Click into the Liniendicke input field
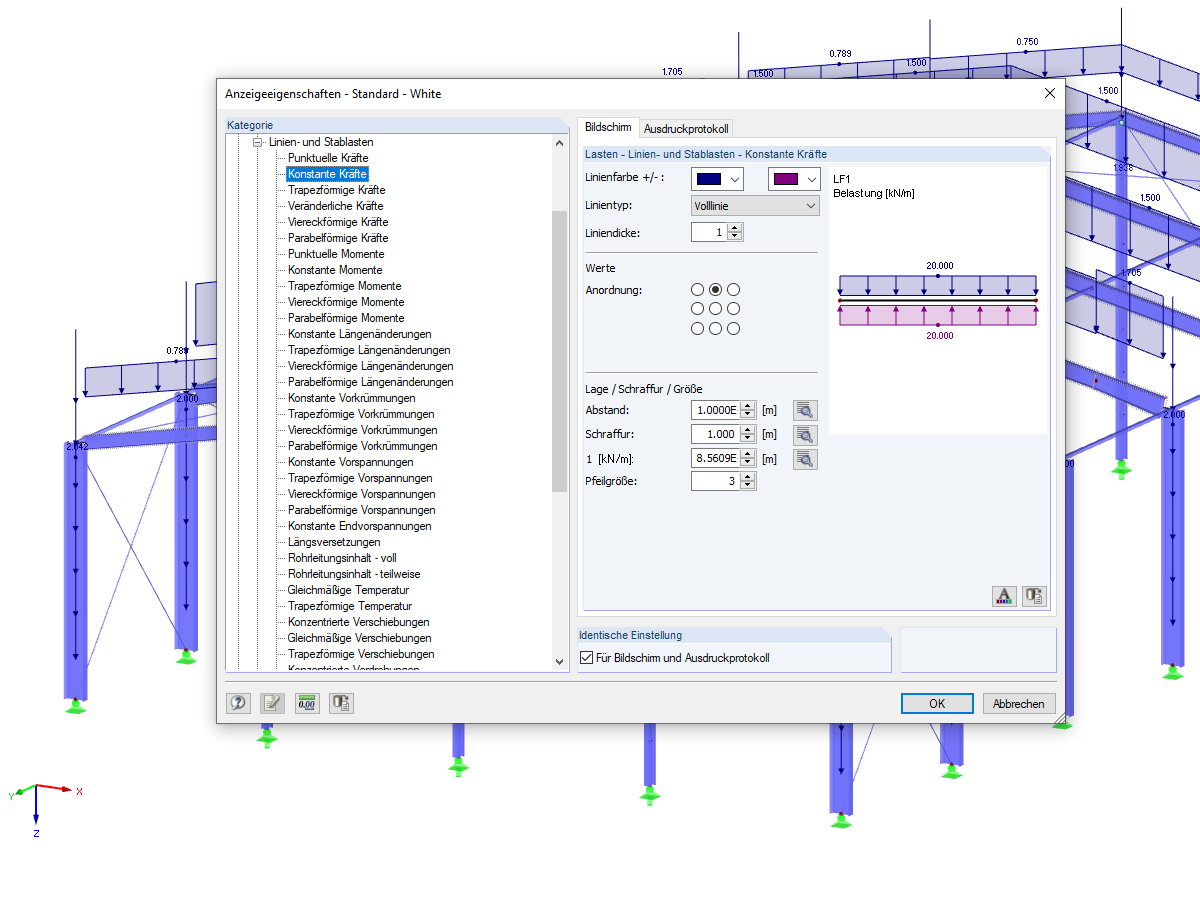 click(x=709, y=232)
